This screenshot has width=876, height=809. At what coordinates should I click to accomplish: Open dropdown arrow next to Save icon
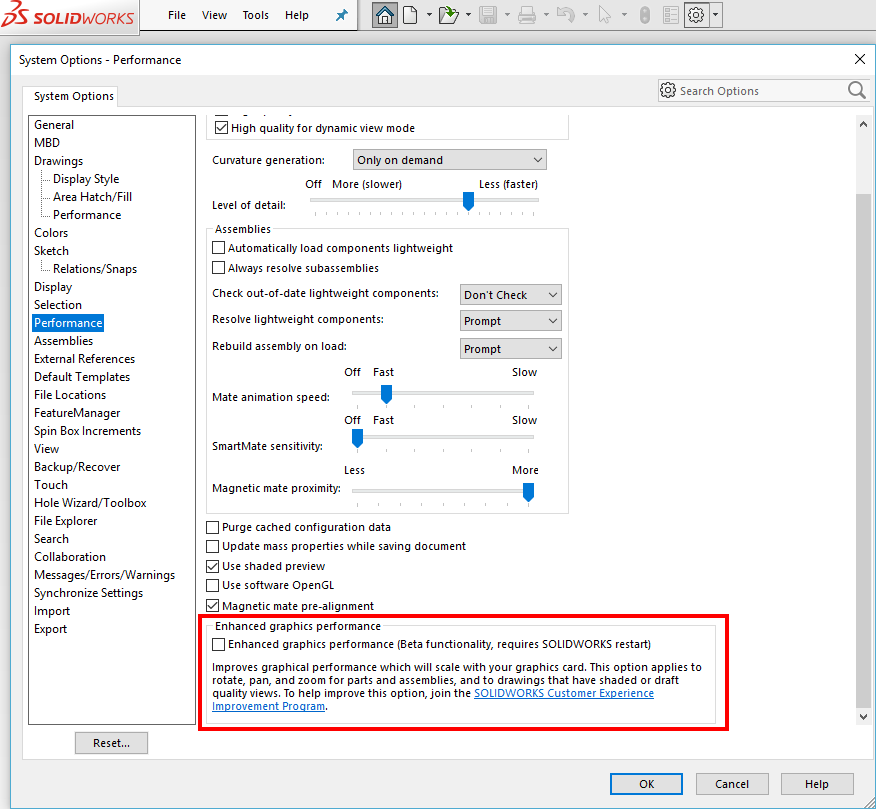[507, 15]
